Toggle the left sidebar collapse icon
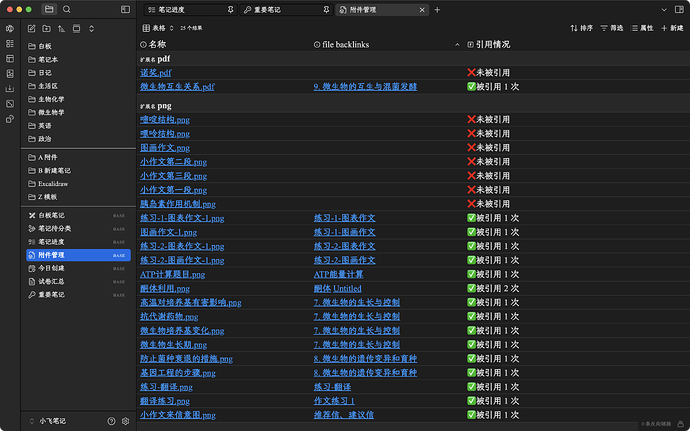 click(124, 9)
